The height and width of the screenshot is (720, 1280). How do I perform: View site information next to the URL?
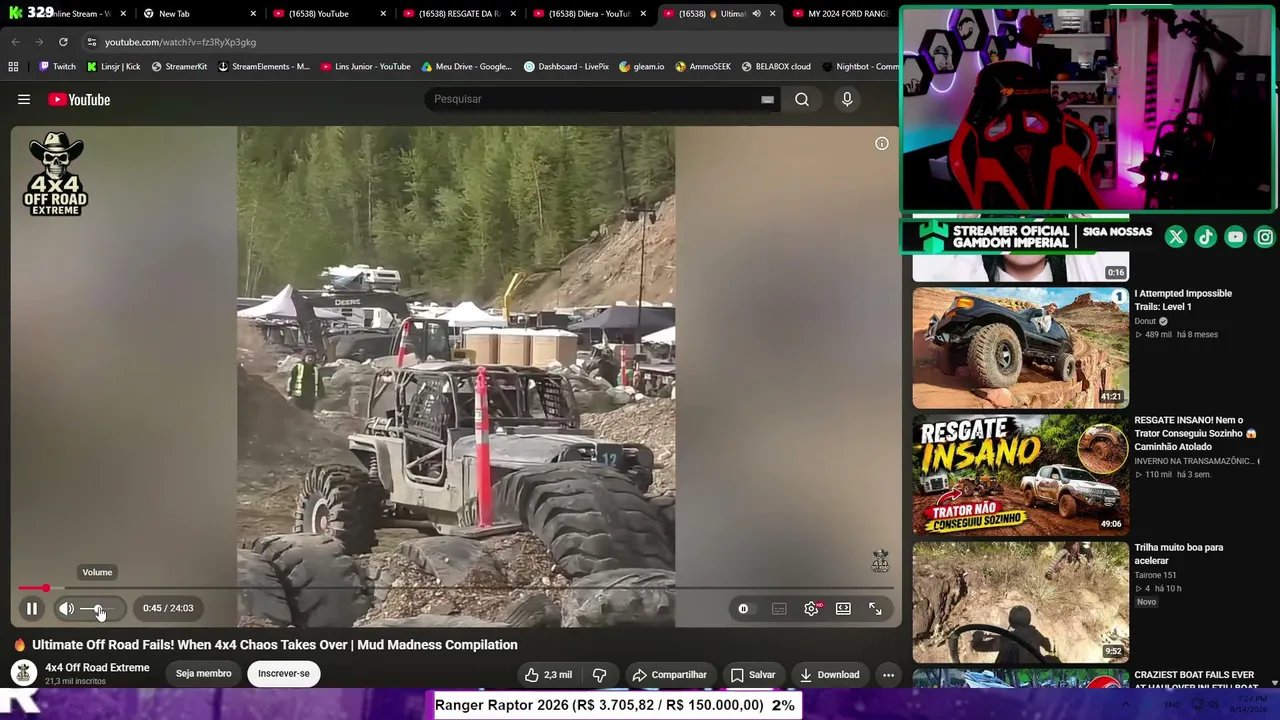pos(92,42)
